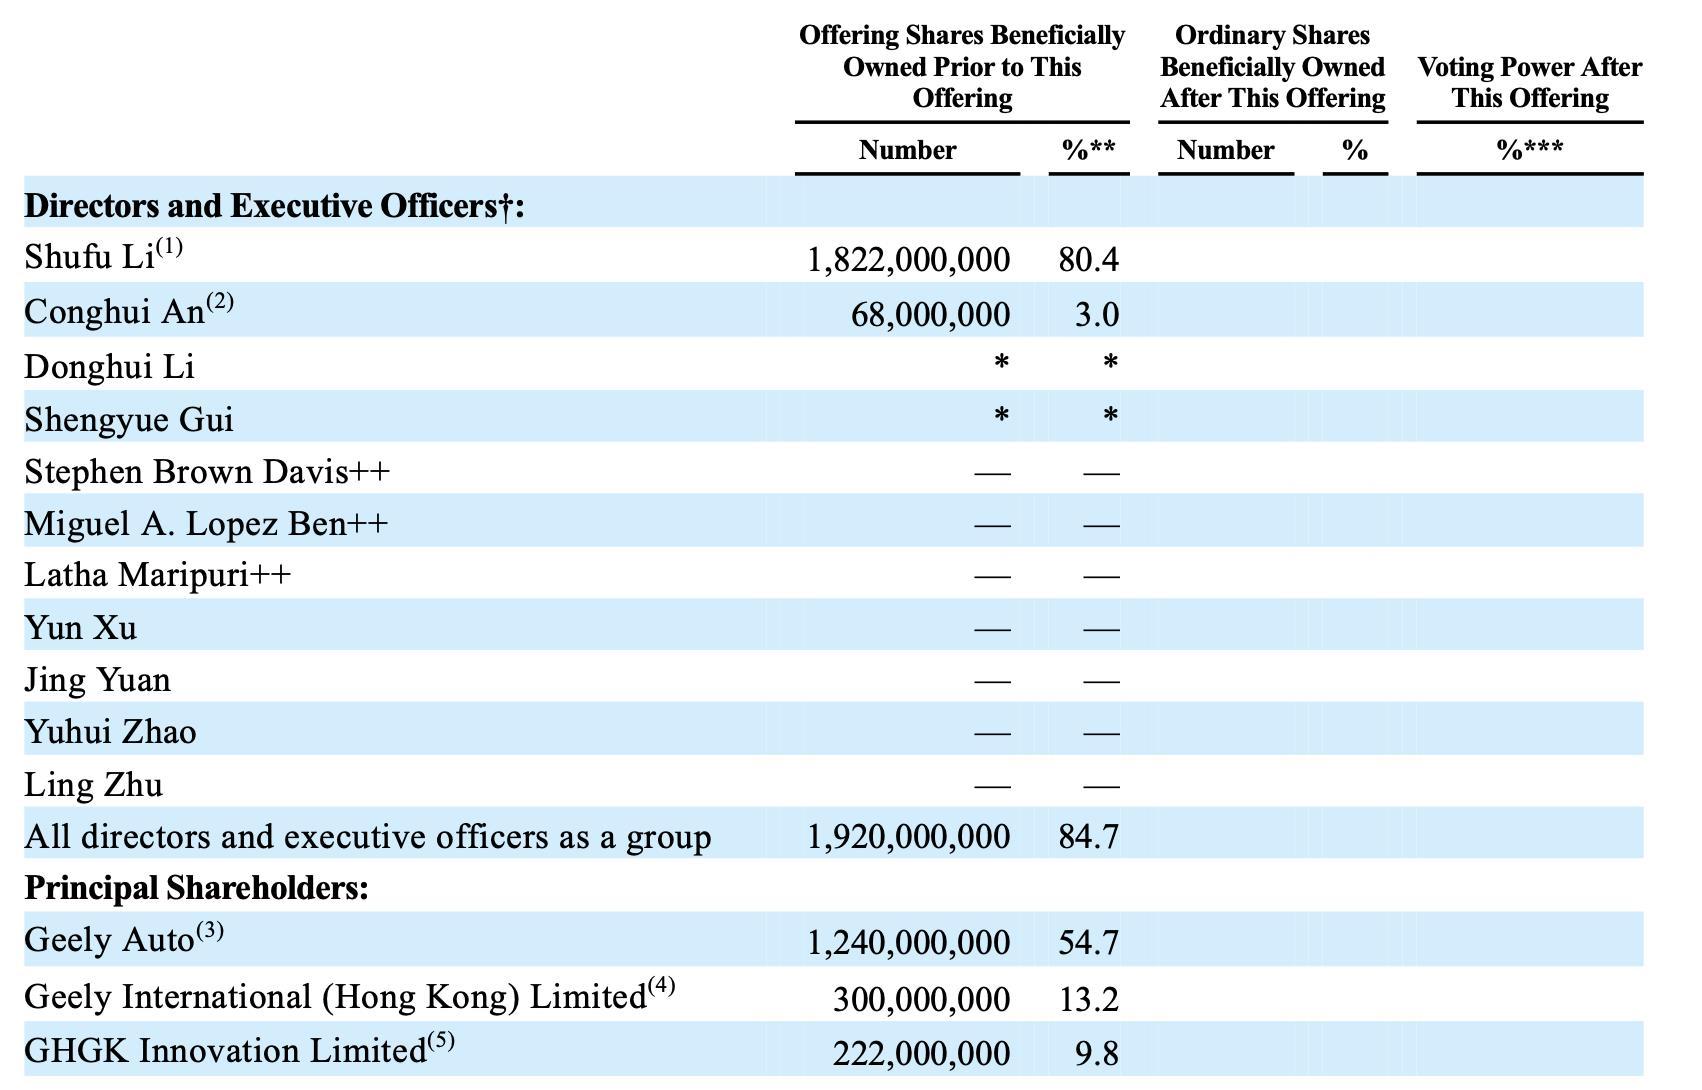
Task: Click the 3.0 percentage for Conghui An
Action: click(x=1097, y=315)
